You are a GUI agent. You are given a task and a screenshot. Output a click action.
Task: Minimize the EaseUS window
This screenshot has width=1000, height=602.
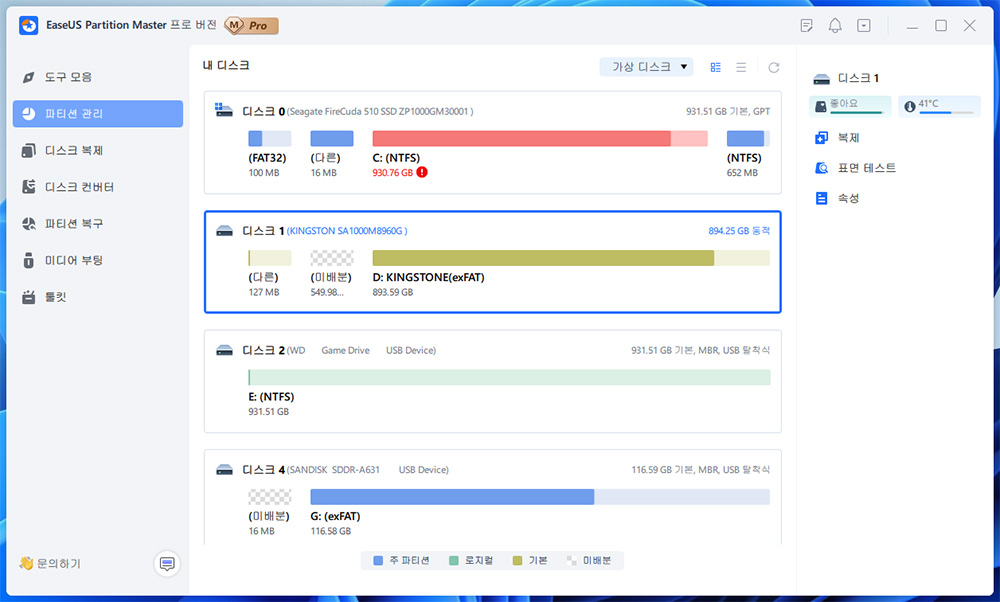912,26
